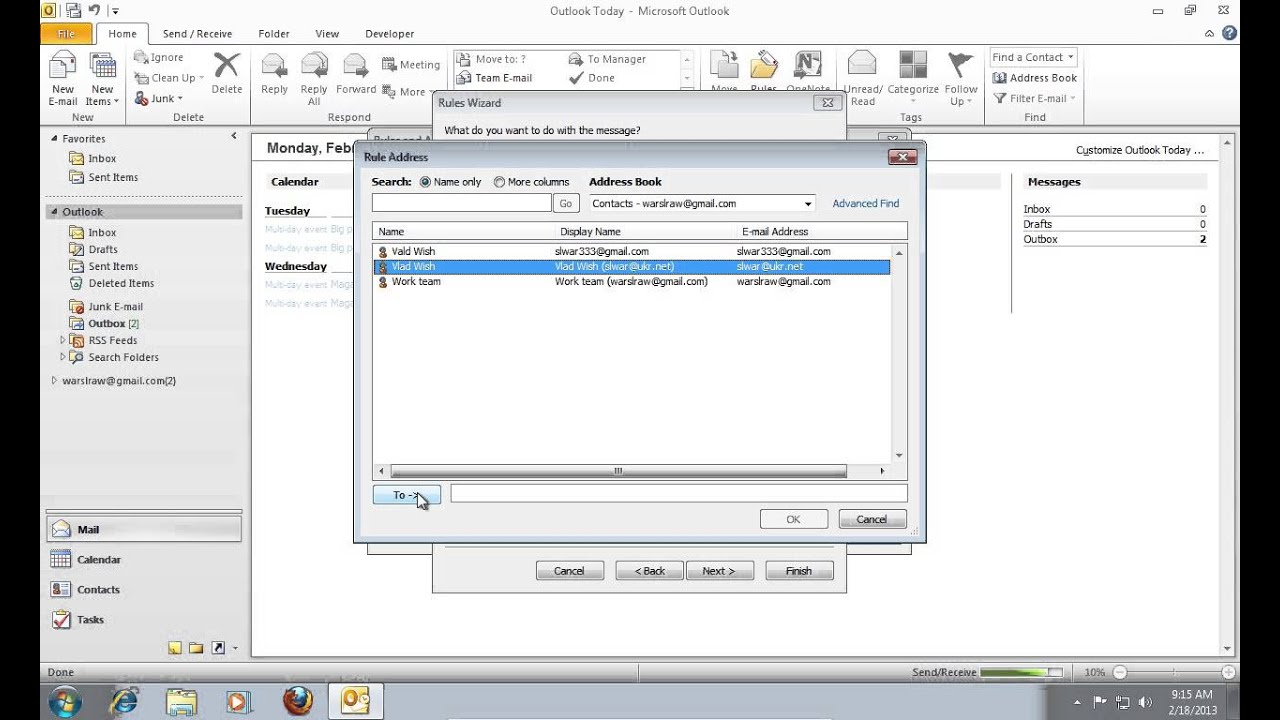The image size is (1280, 720).
Task: Select the Home ribbon tab
Action: tap(122, 33)
